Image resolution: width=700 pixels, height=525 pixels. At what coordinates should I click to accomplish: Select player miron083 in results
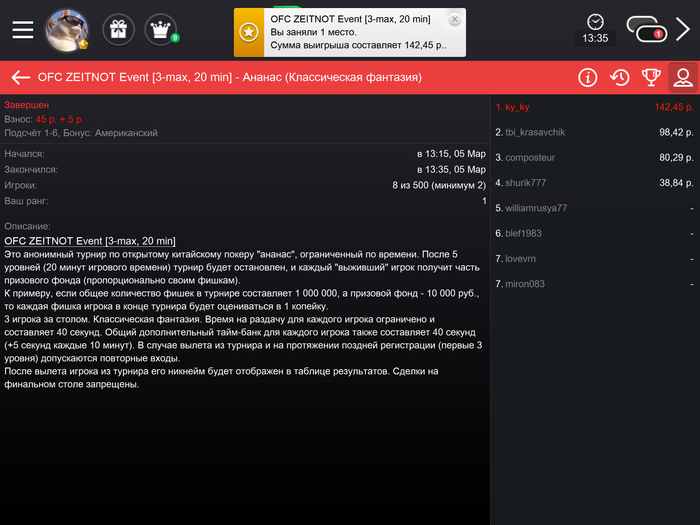click(x=595, y=283)
